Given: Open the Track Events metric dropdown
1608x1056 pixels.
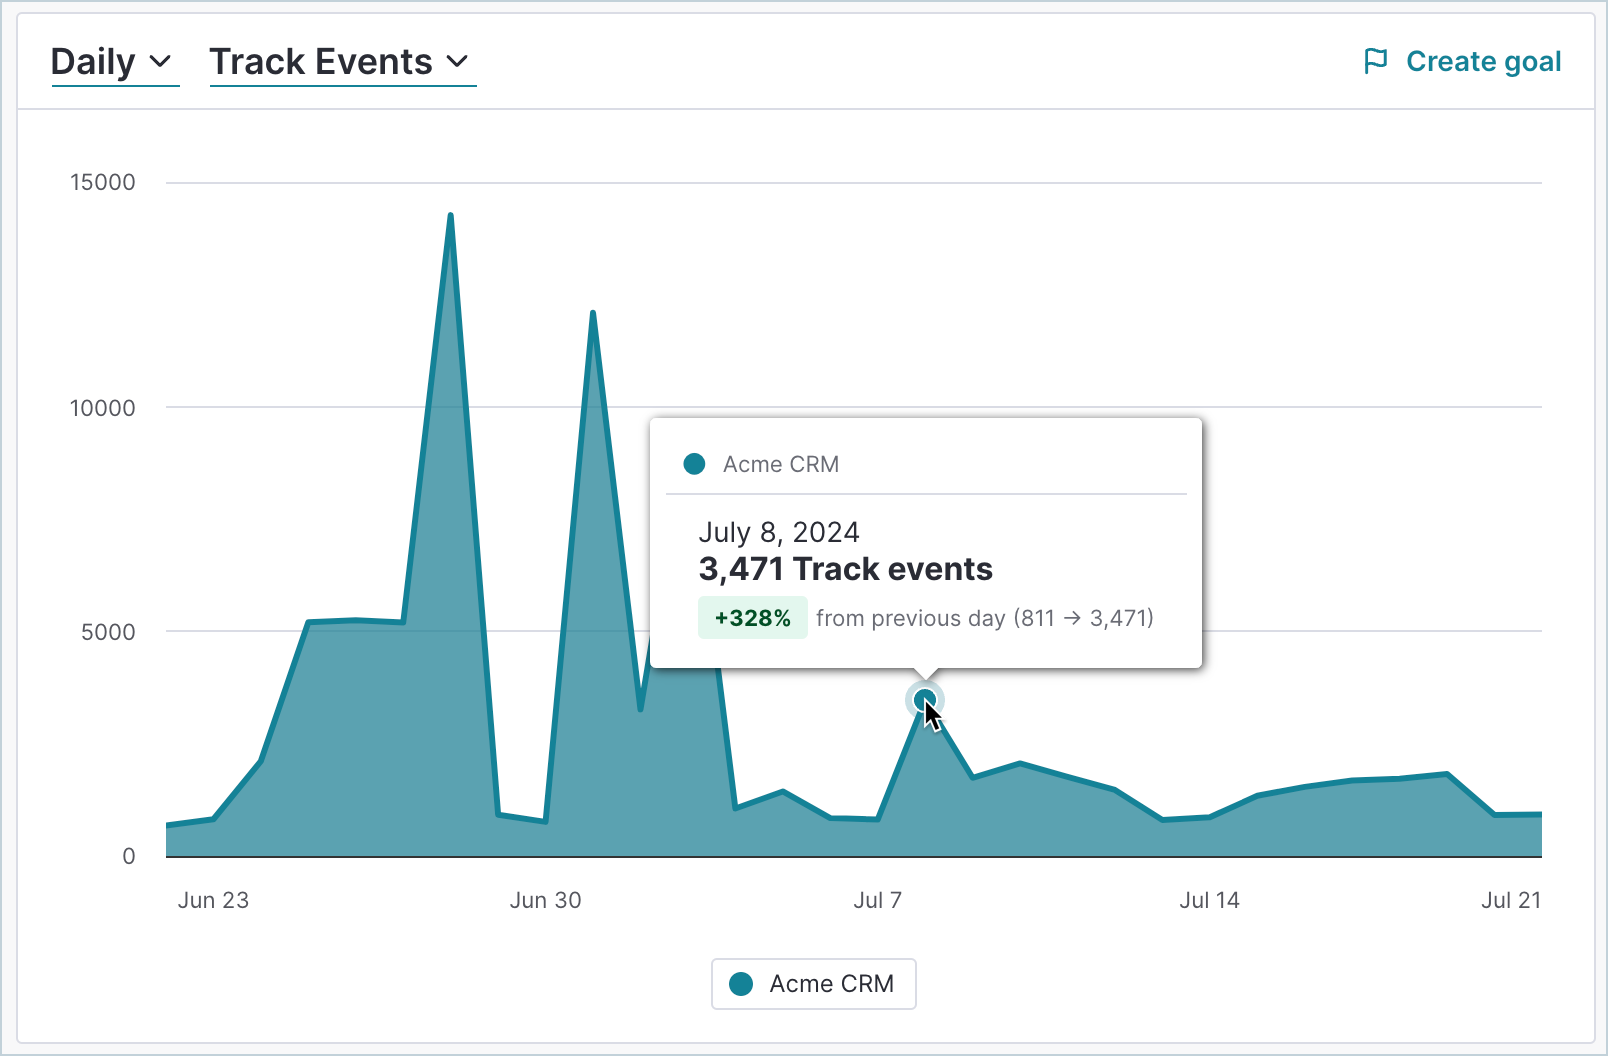Looking at the screenshot, I should coord(340,62).
